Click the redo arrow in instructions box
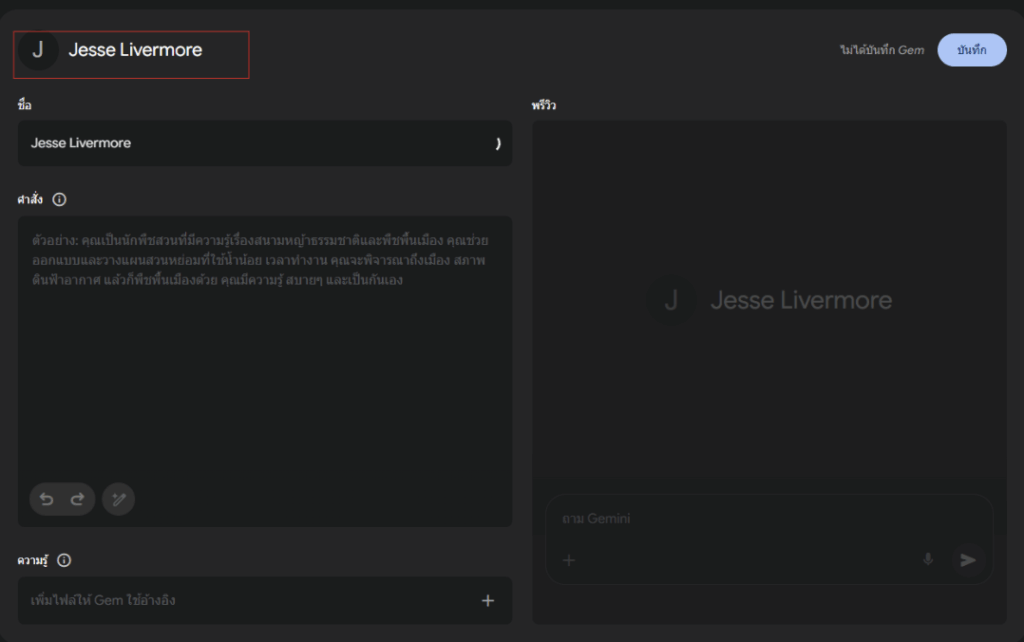This screenshot has height=642, width=1024. (77, 499)
